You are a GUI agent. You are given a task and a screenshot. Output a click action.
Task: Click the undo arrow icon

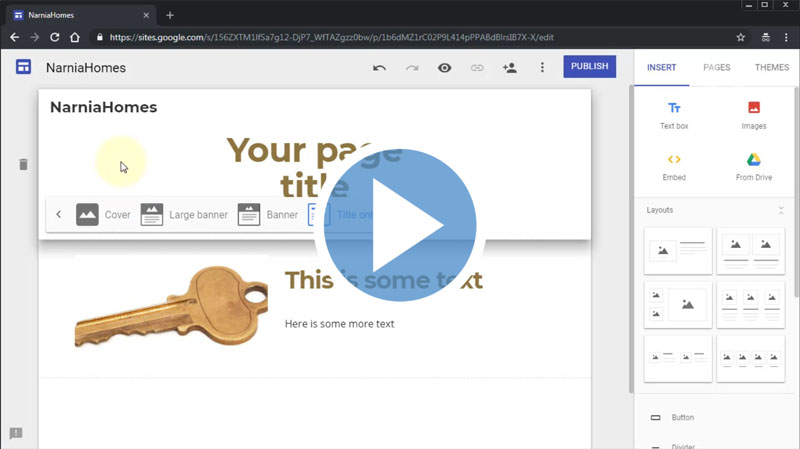click(379, 68)
